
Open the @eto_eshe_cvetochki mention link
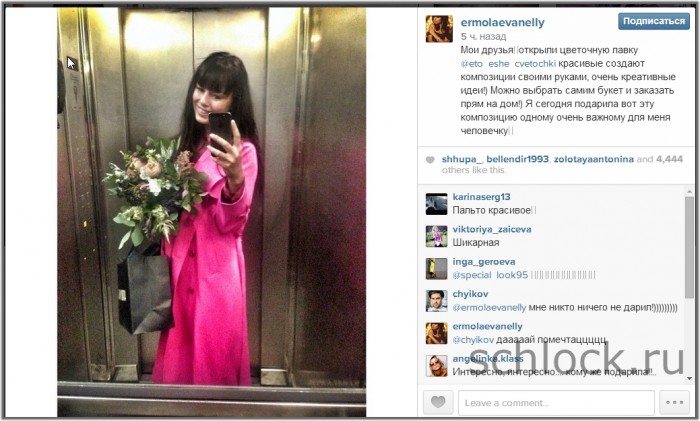pyautogui.click(x=508, y=64)
